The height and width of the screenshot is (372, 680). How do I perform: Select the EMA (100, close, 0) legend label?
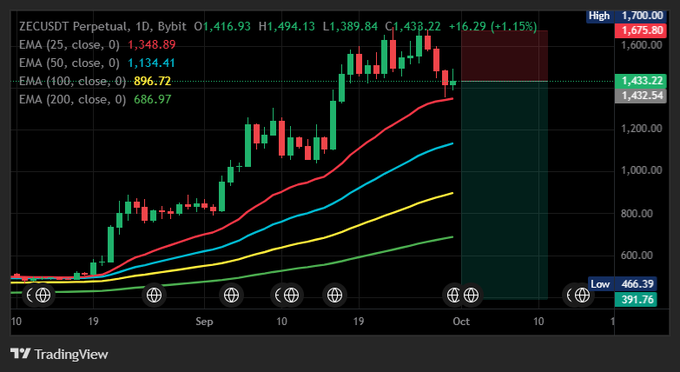(x=72, y=81)
